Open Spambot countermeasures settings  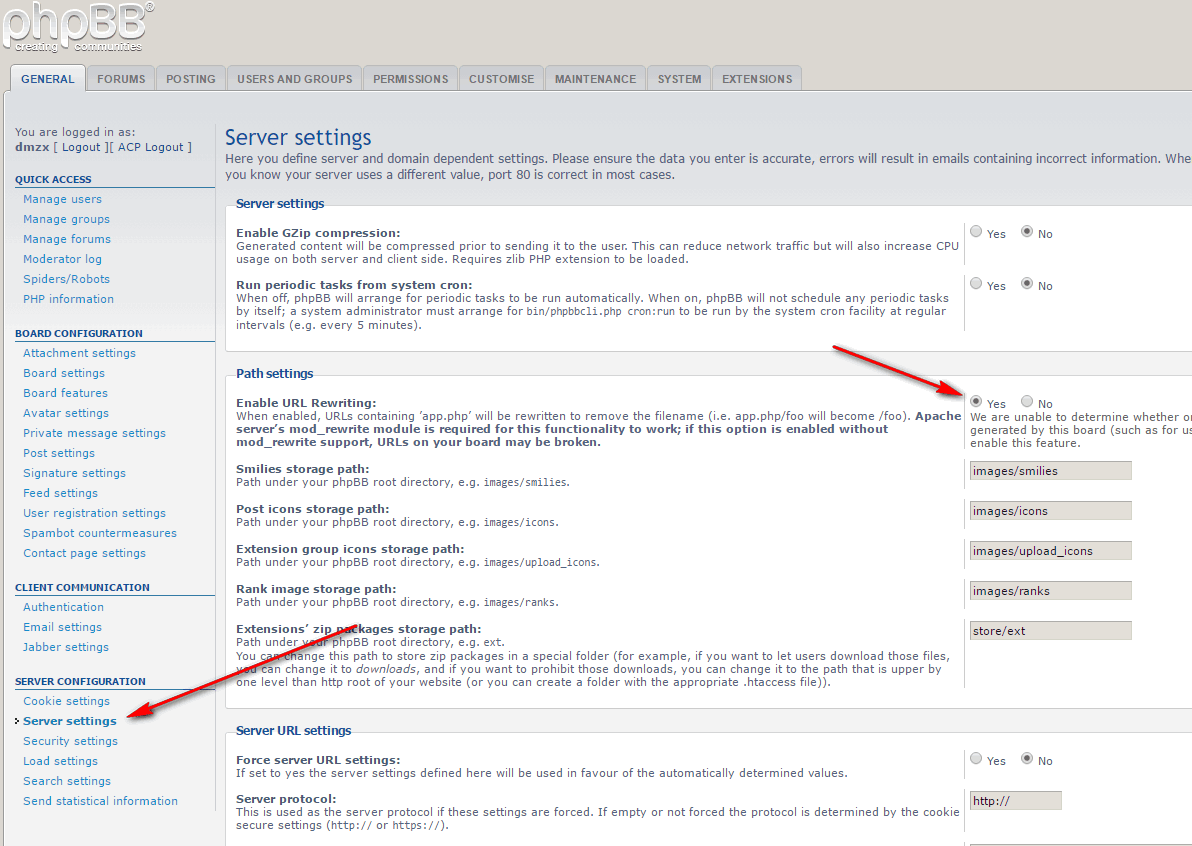(100, 533)
